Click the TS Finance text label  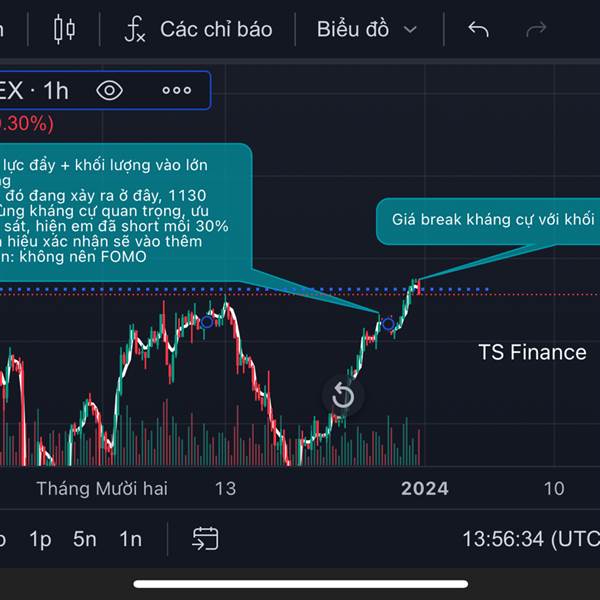pyautogui.click(x=532, y=352)
